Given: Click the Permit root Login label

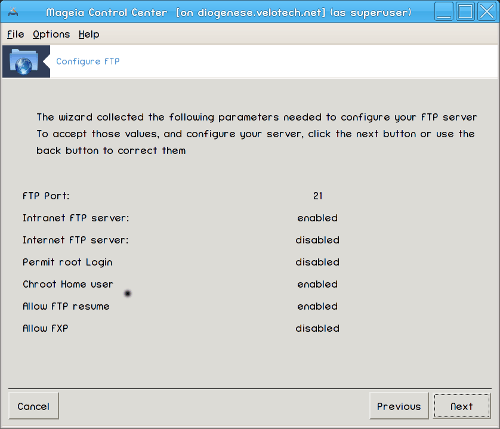Looking at the screenshot, I should (x=67, y=262).
